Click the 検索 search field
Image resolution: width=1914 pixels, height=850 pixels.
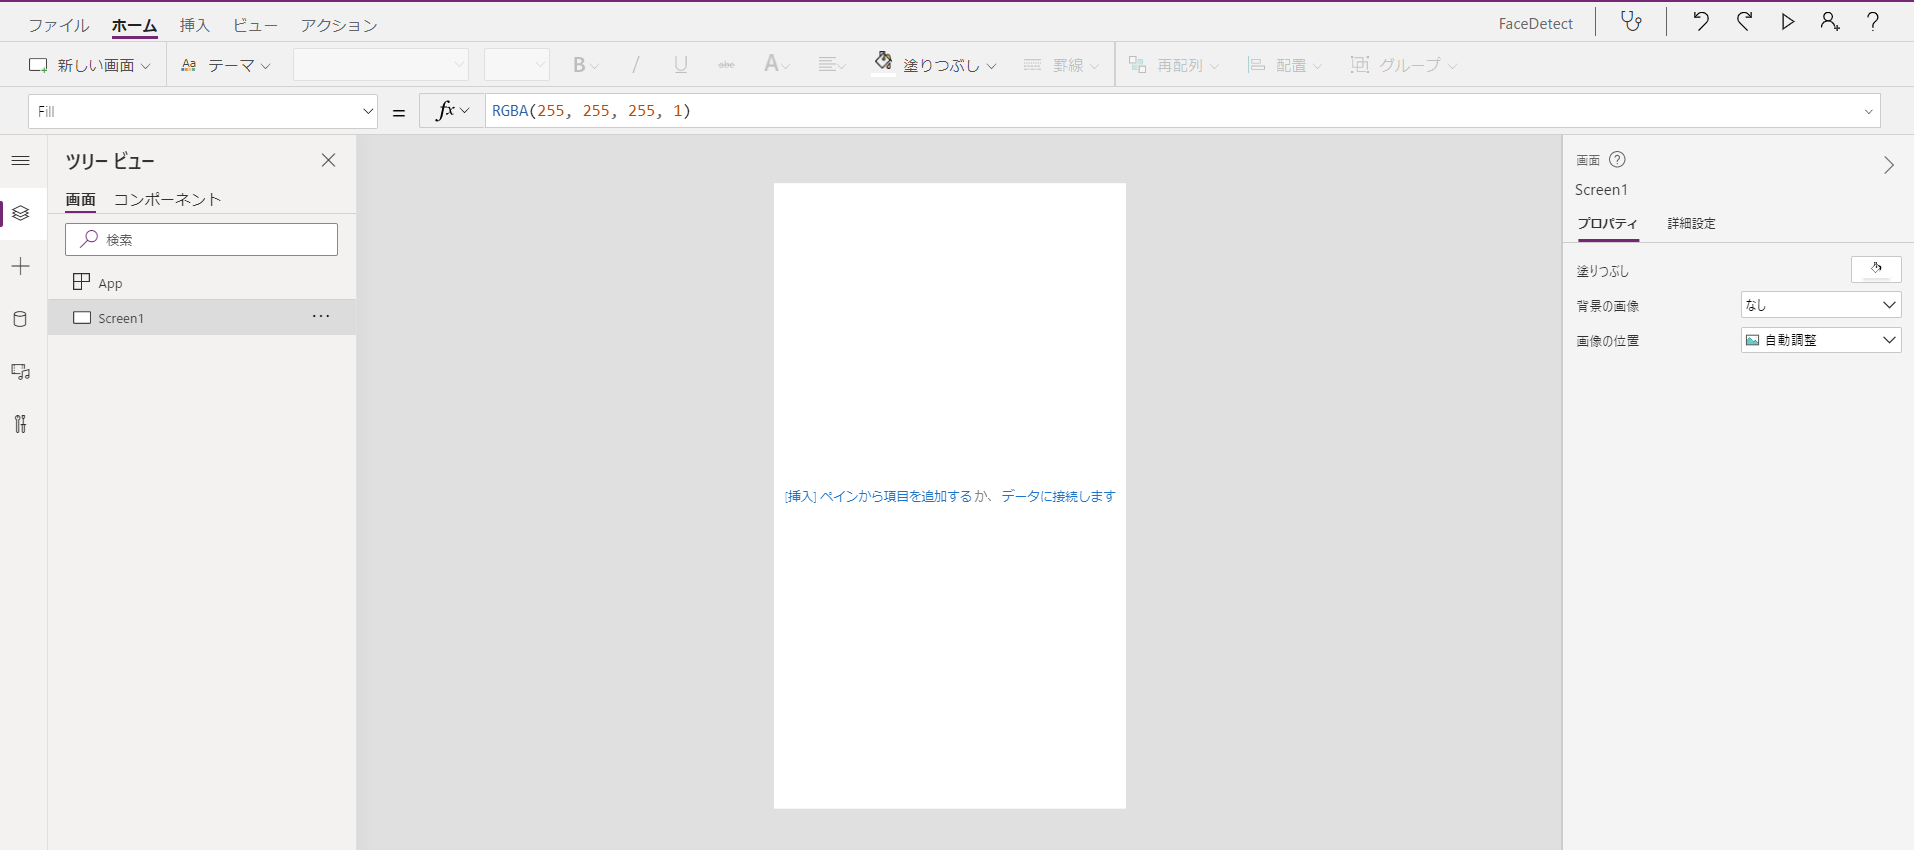click(202, 240)
